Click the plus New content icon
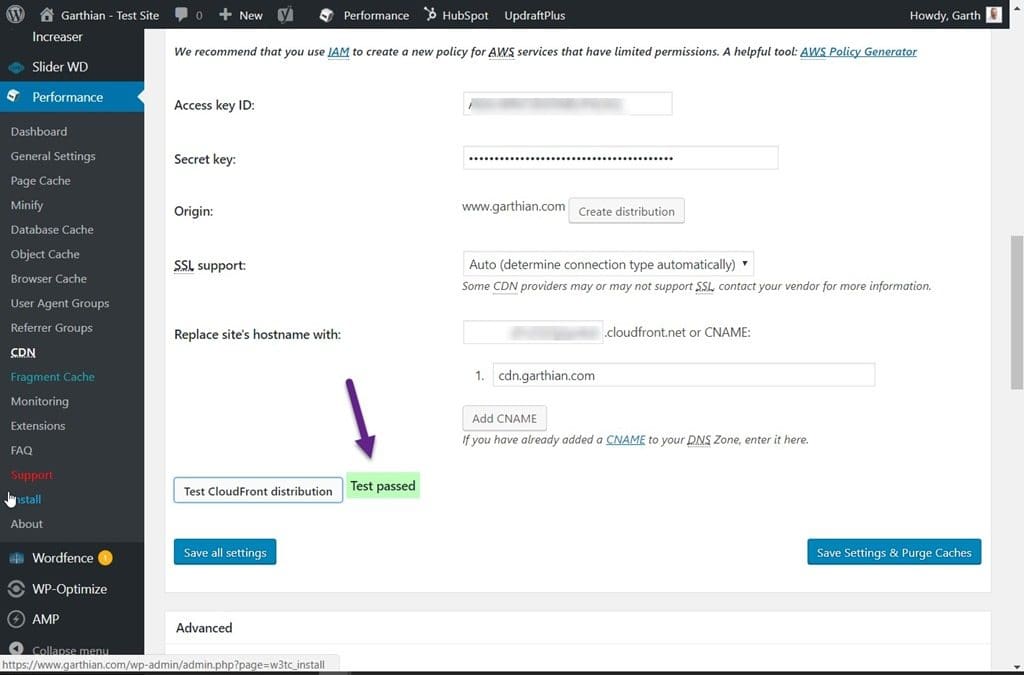1024x675 pixels. pyautogui.click(x=225, y=14)
